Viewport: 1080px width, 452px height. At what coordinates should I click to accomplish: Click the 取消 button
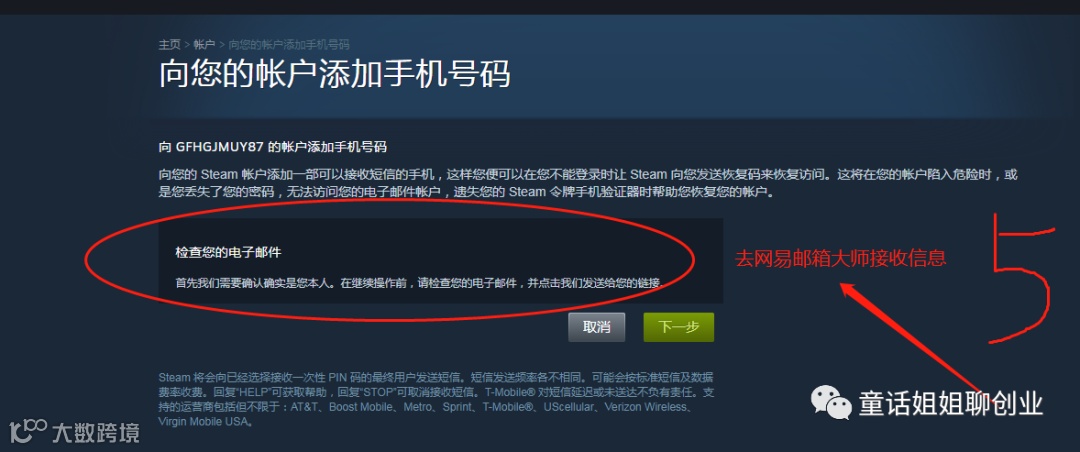(596, 327)
